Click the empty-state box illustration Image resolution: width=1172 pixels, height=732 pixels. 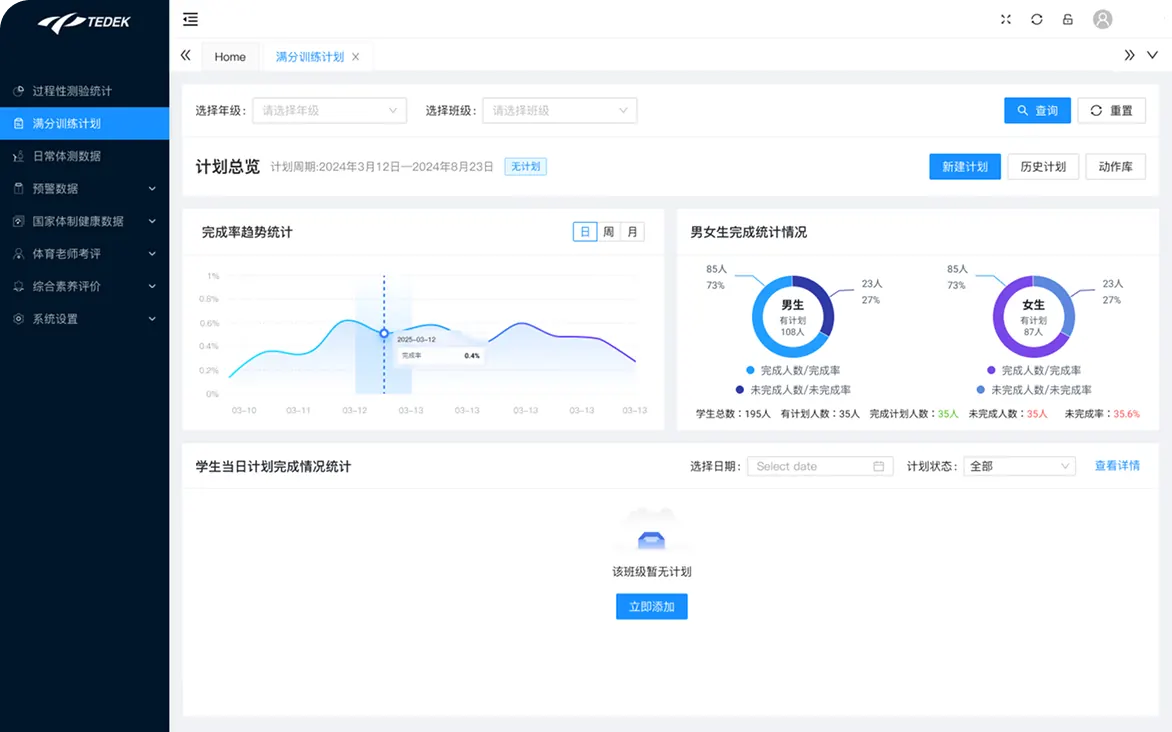651,532
